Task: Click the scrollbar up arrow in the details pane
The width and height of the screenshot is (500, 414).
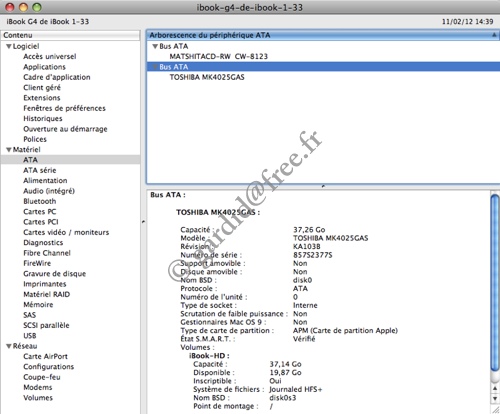Action: pyautogui.click(x=495, y=389)
